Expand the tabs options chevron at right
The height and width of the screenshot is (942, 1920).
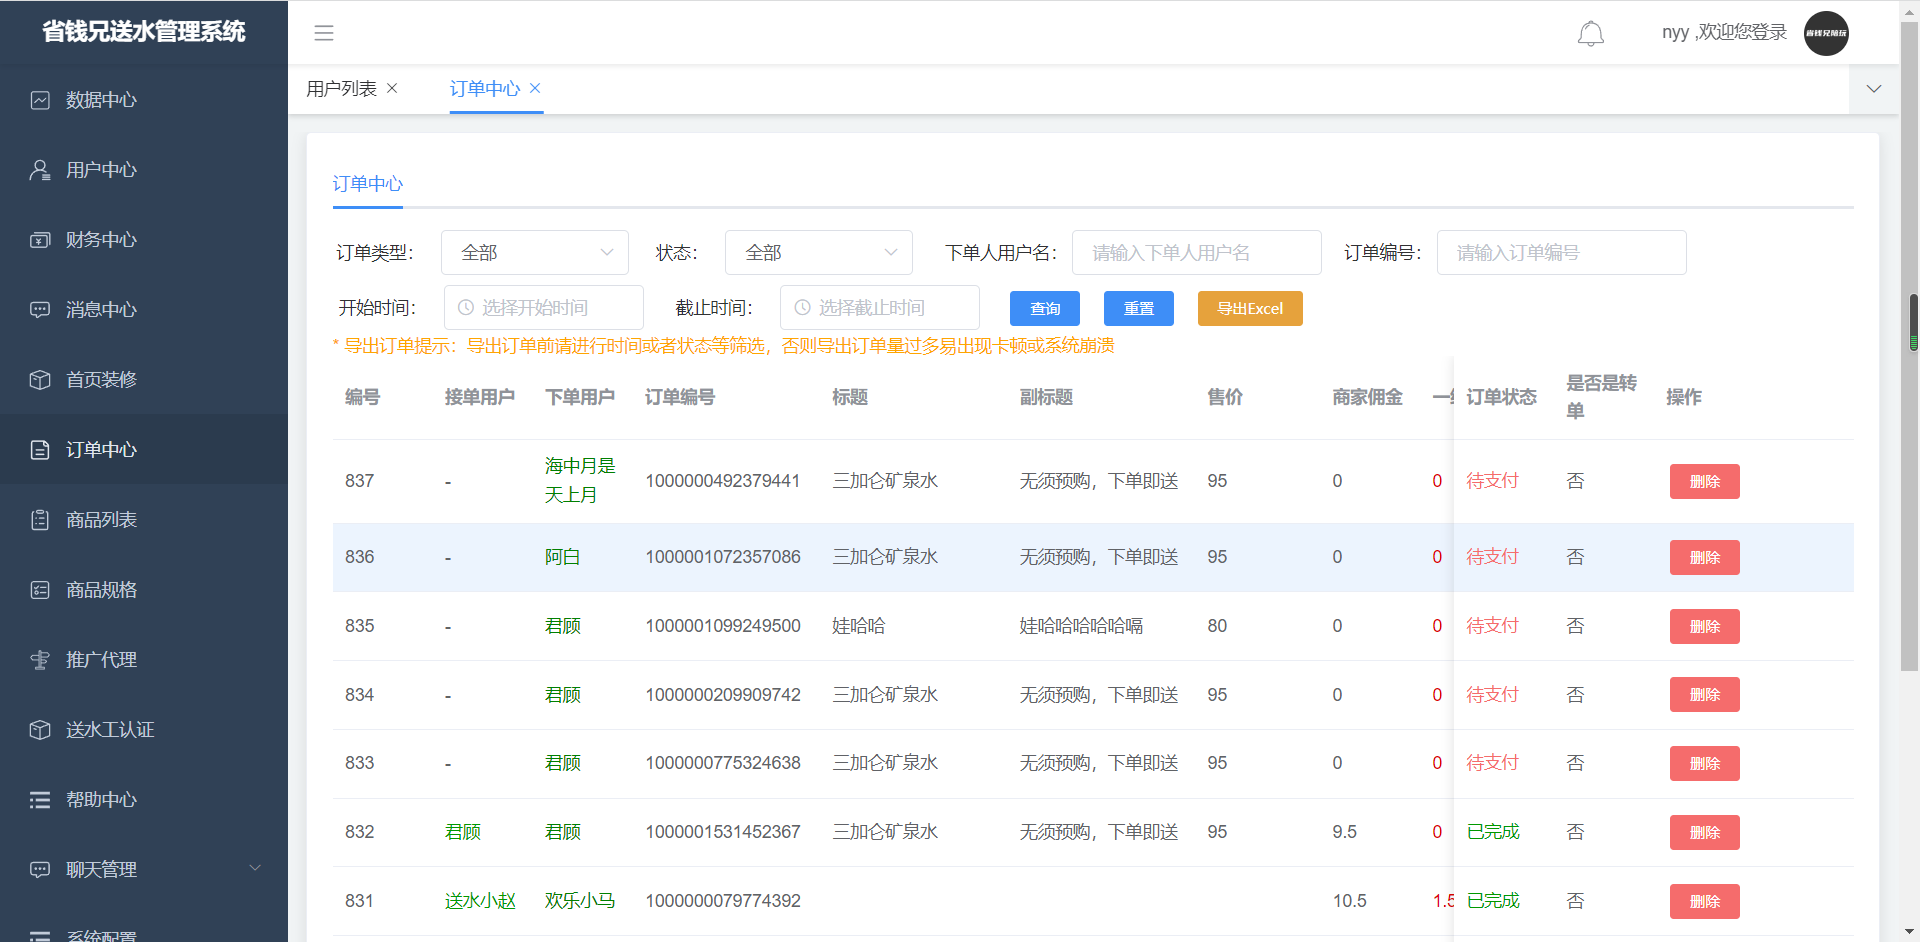[x=1873, y=89]
